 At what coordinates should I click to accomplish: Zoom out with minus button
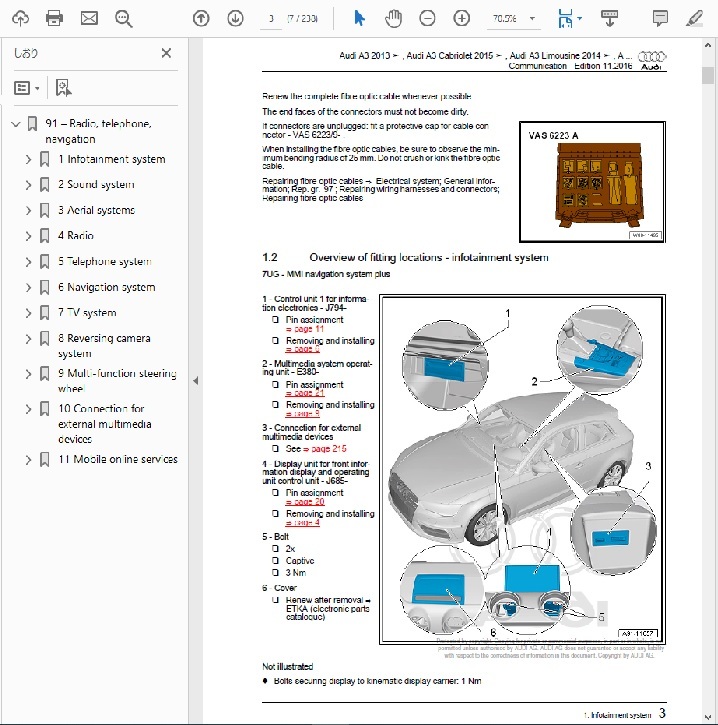pos(427,18)
